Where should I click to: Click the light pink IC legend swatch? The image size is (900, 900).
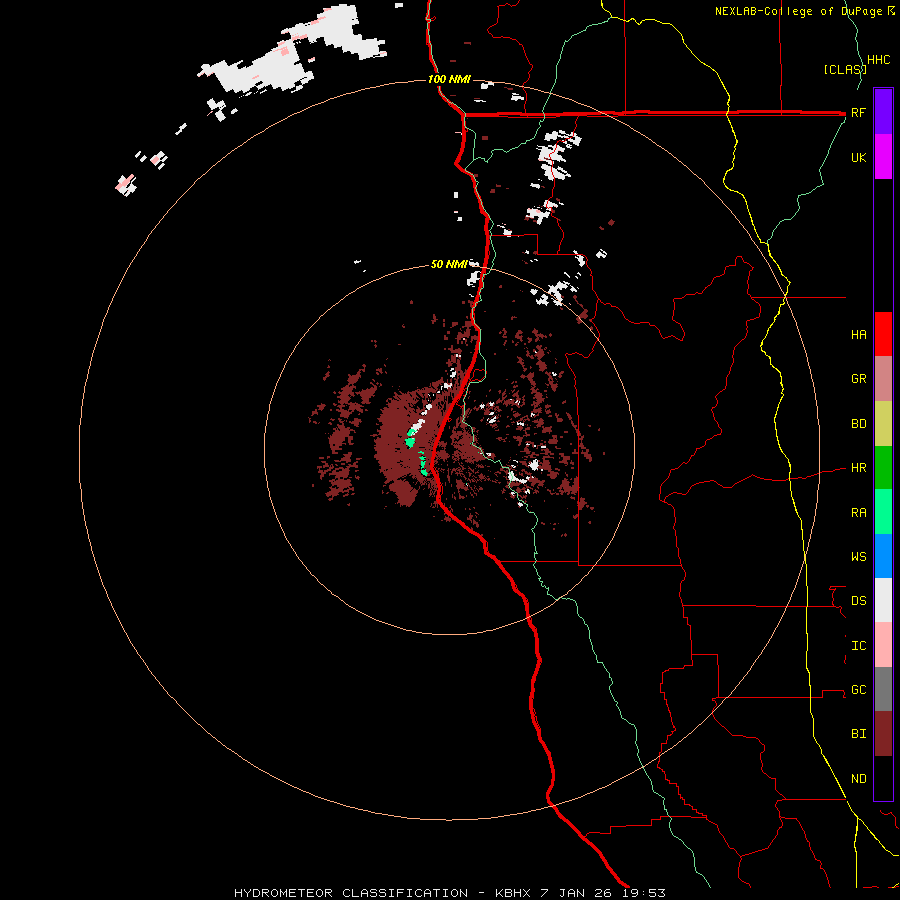click(883, 645)
